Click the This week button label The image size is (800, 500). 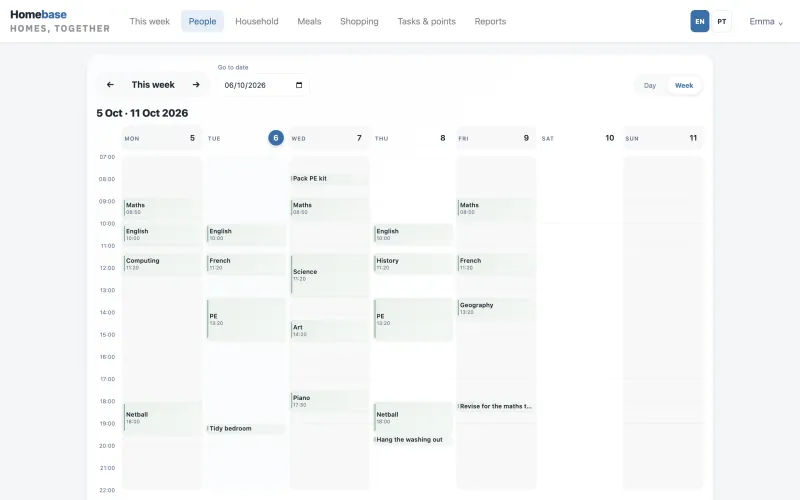coord(153,85)
